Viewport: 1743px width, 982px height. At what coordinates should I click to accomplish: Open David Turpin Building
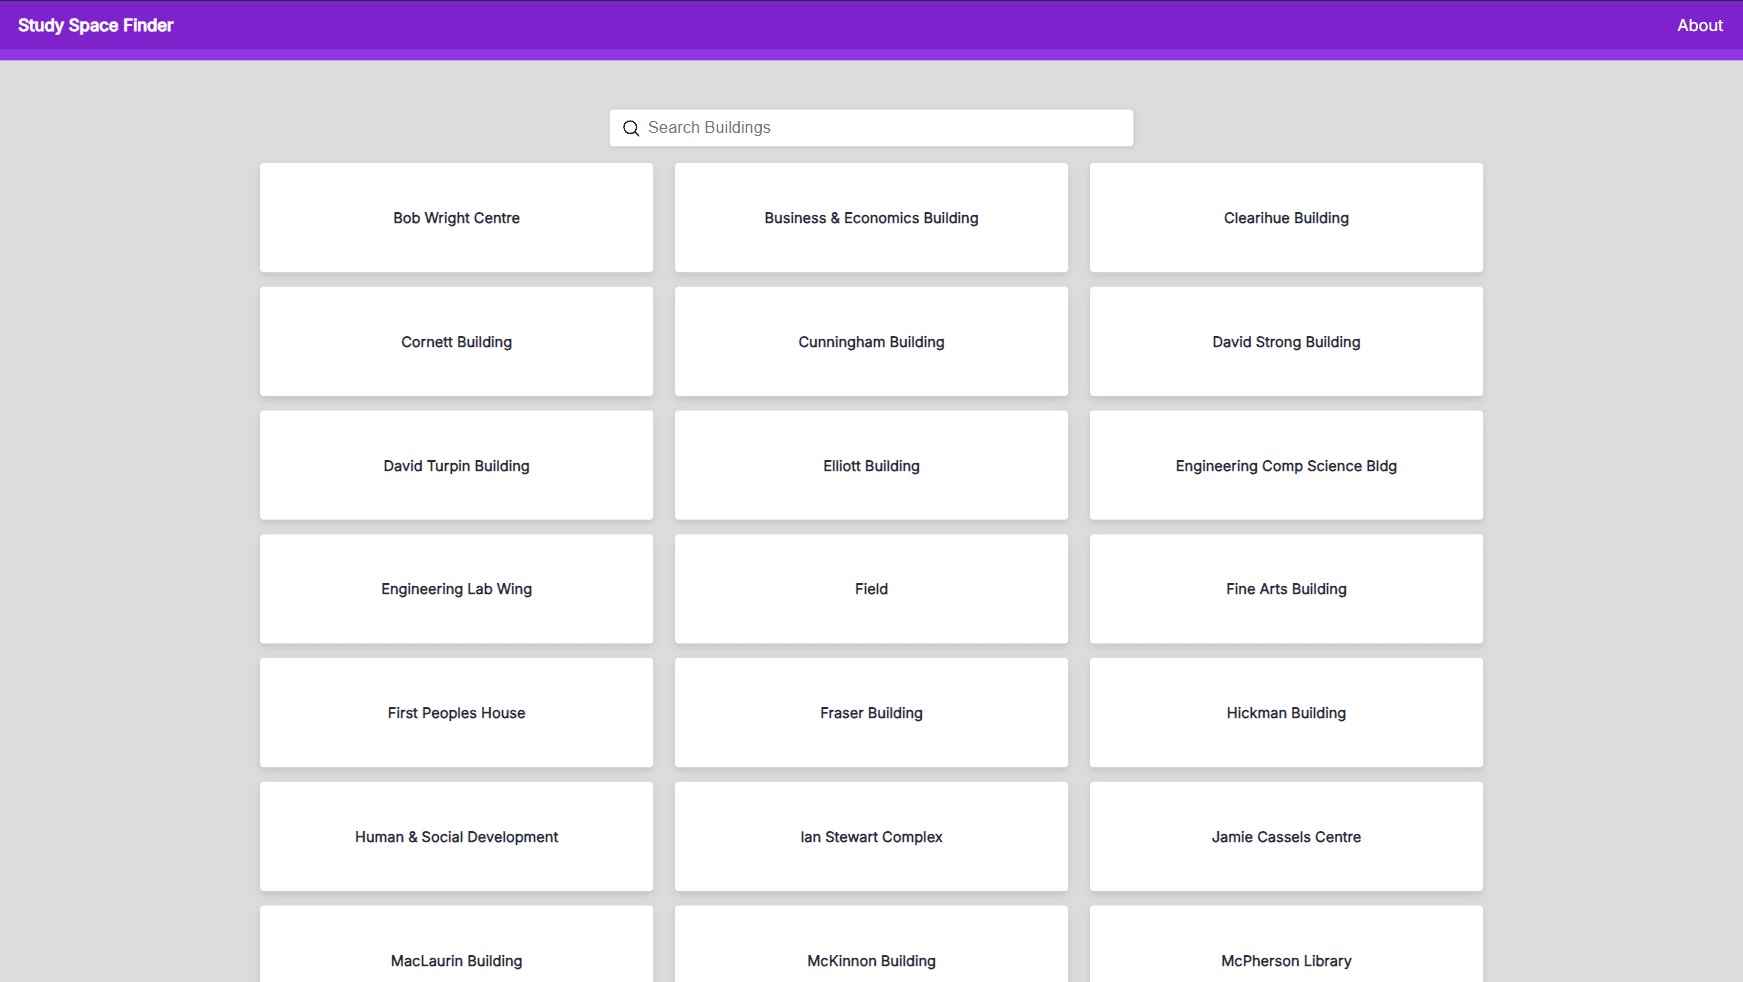point(456,465)
